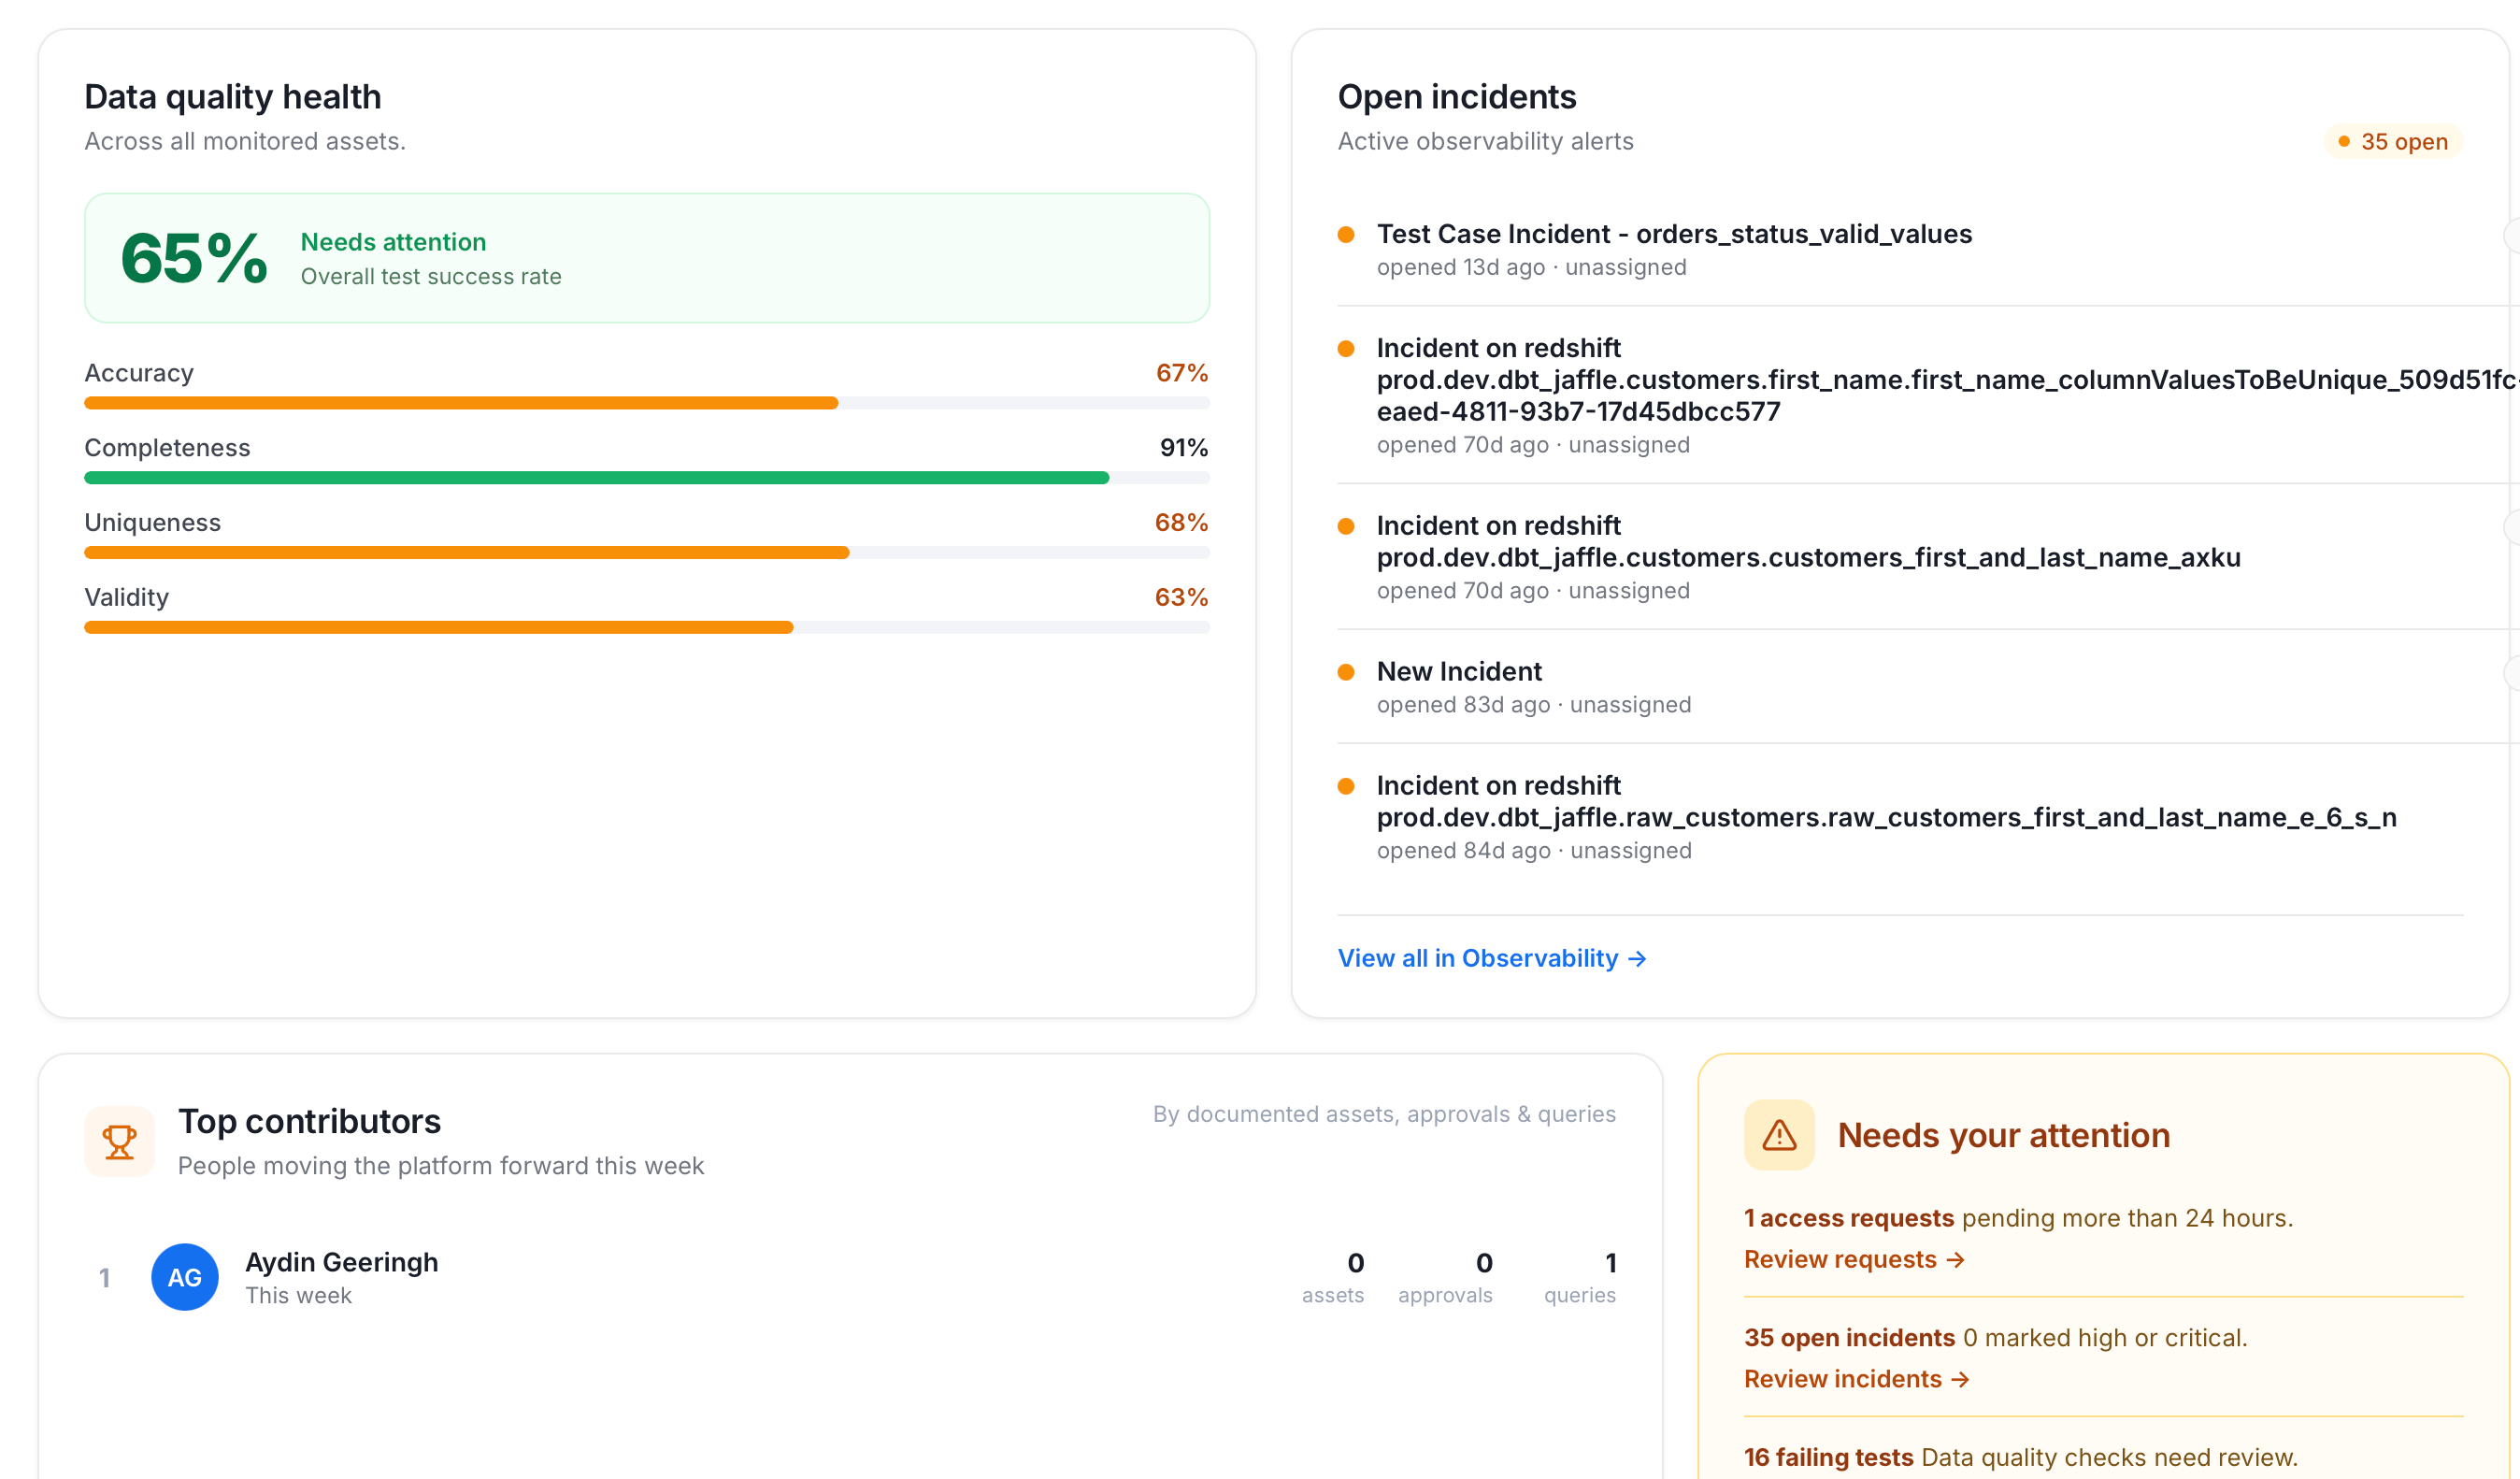Viewport: 2520px width, 1479px height.
Task: Click the Data quality health heading
Action: pyautogui.click(x=233, y=97)
